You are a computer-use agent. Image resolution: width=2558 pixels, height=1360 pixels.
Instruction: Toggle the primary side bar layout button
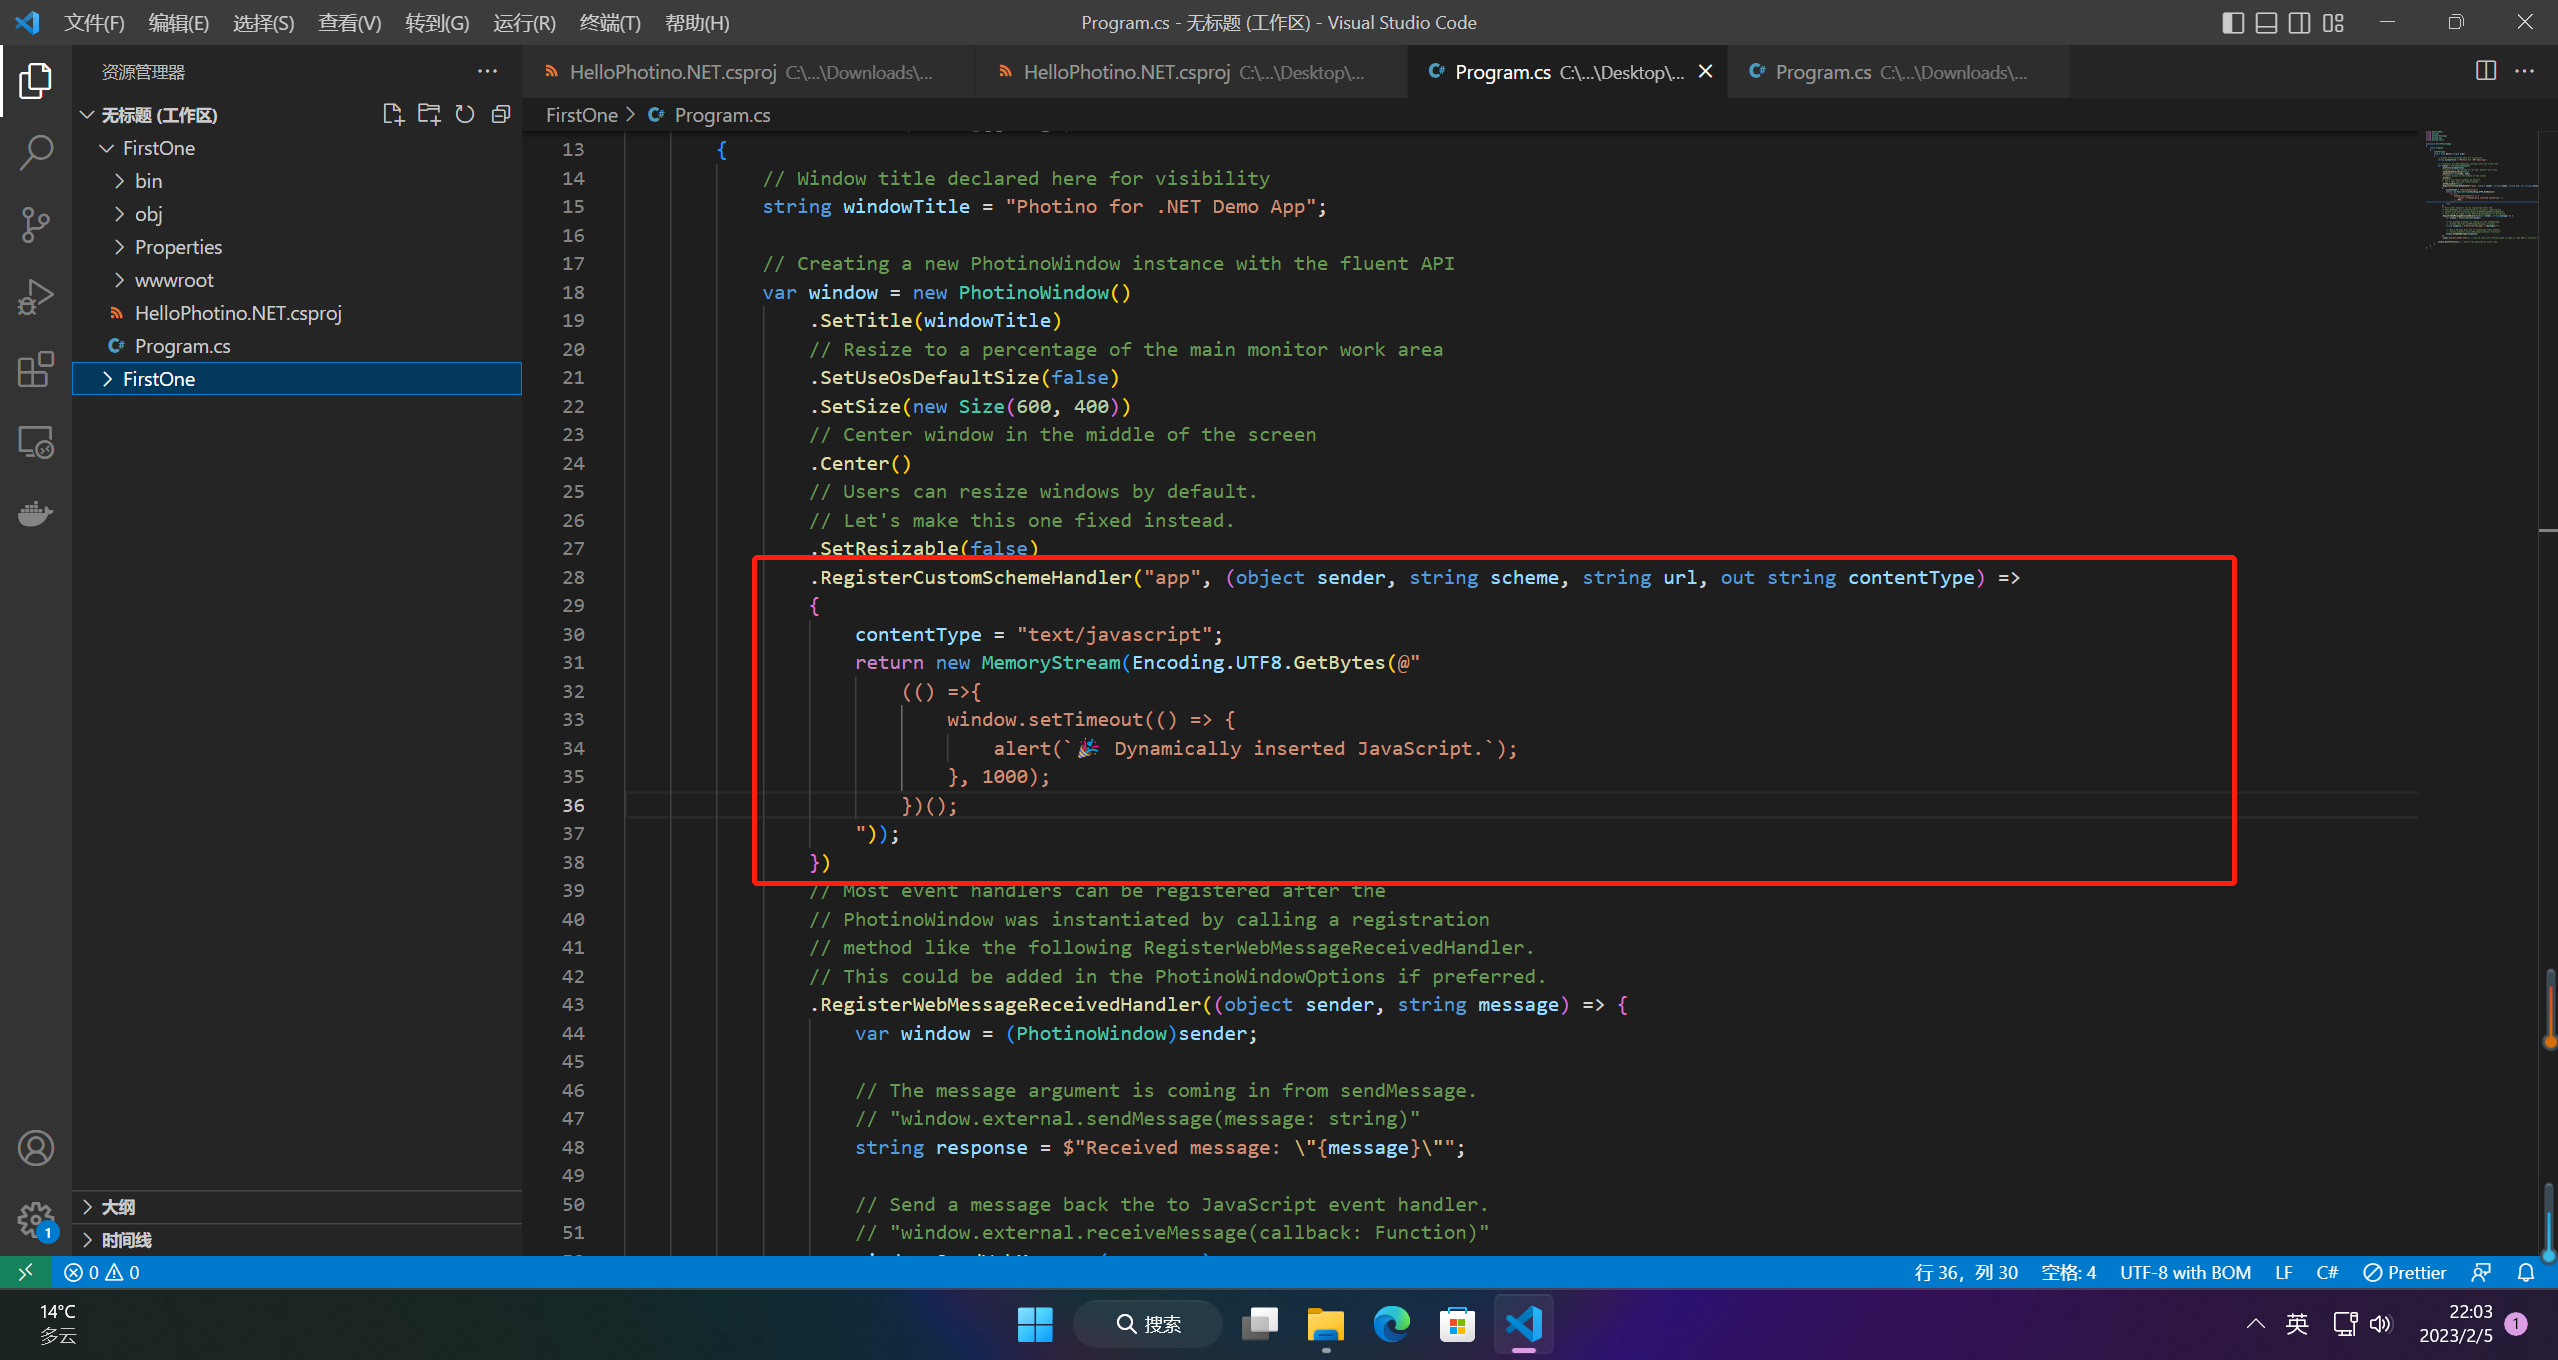[x=2232, y=23]
